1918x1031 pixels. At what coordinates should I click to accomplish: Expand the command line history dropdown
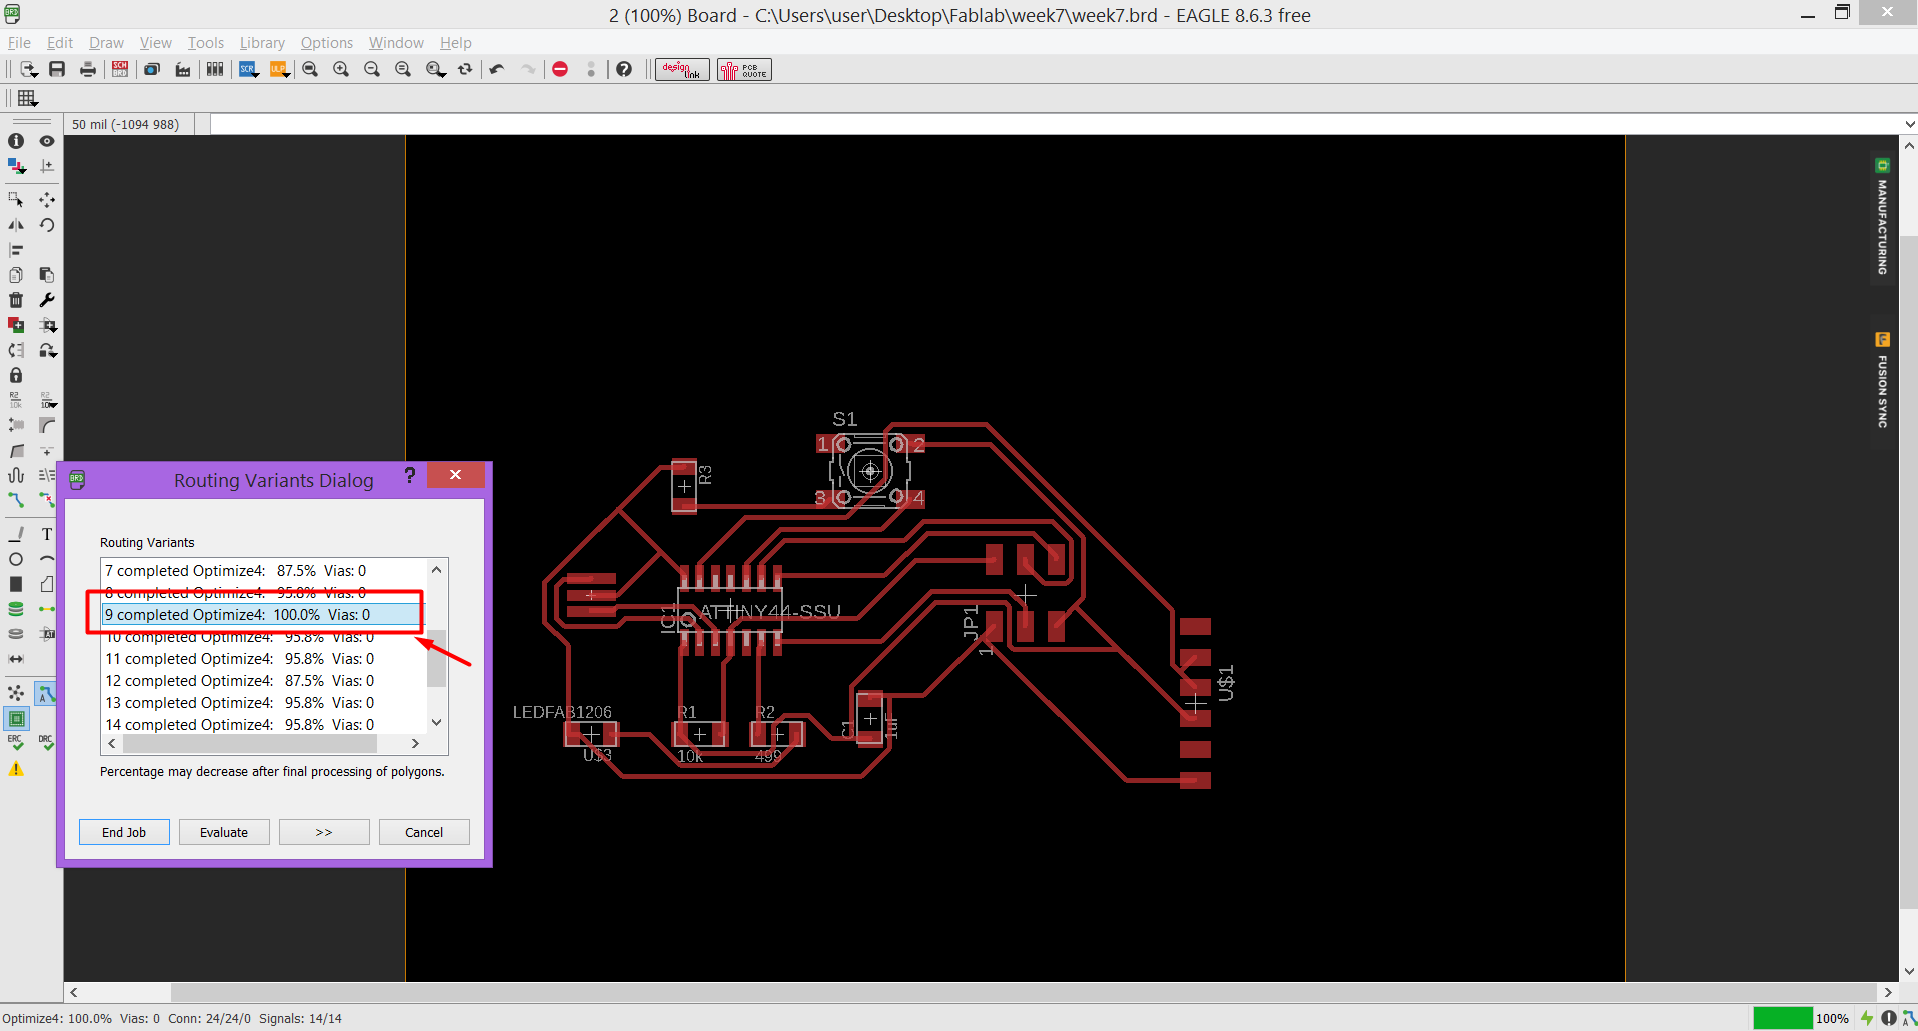(x=1909, y=124)
